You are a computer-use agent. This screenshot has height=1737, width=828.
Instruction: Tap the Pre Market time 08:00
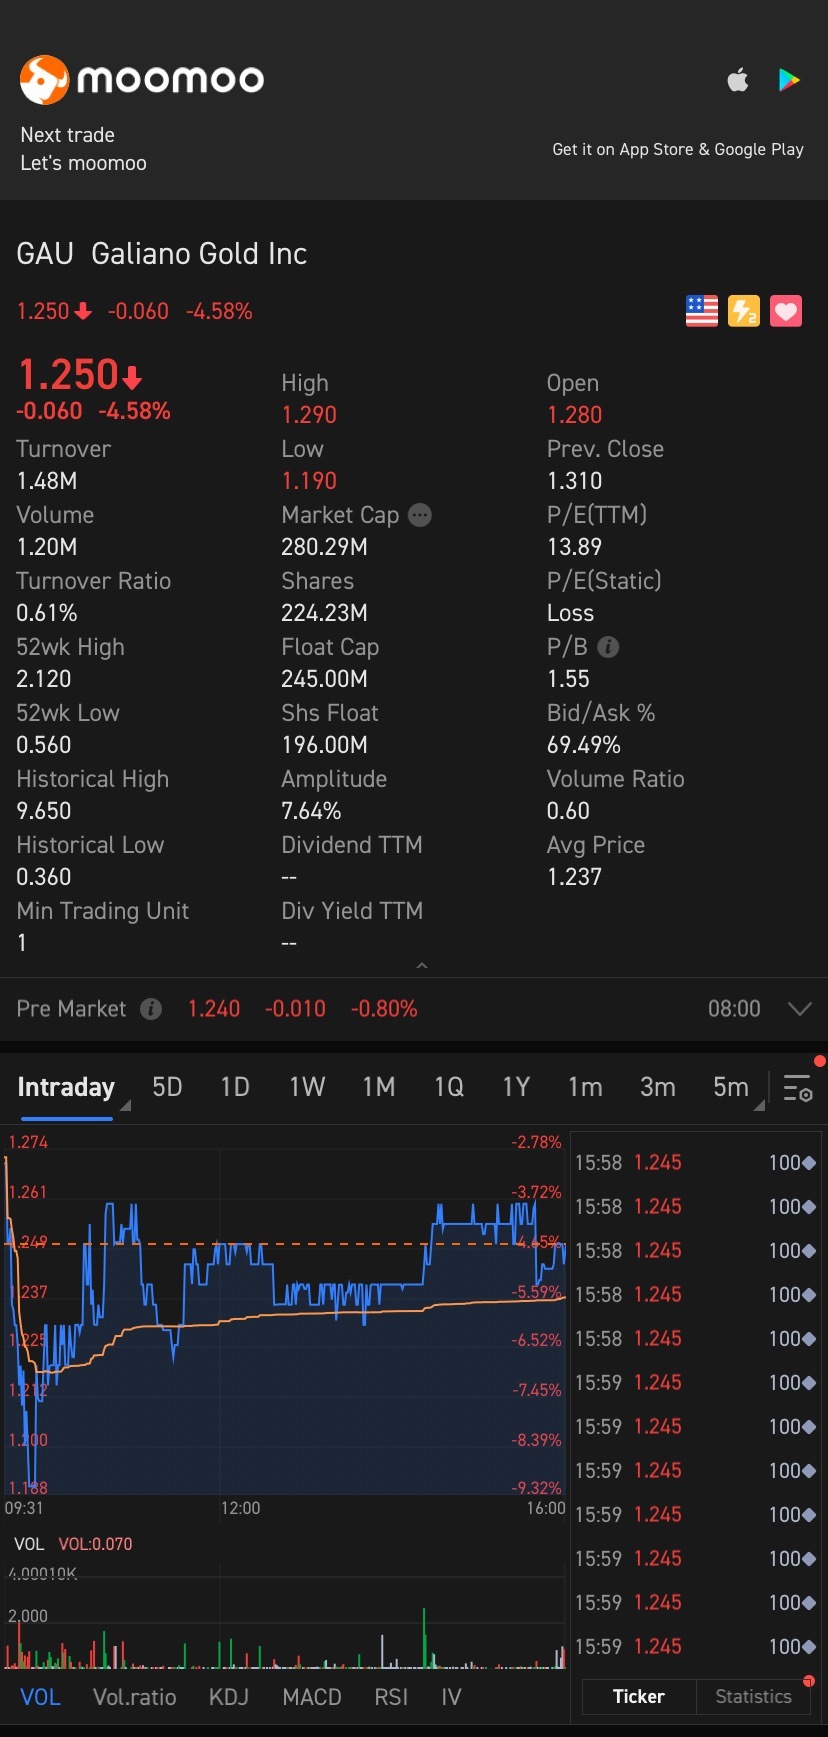734,1009
